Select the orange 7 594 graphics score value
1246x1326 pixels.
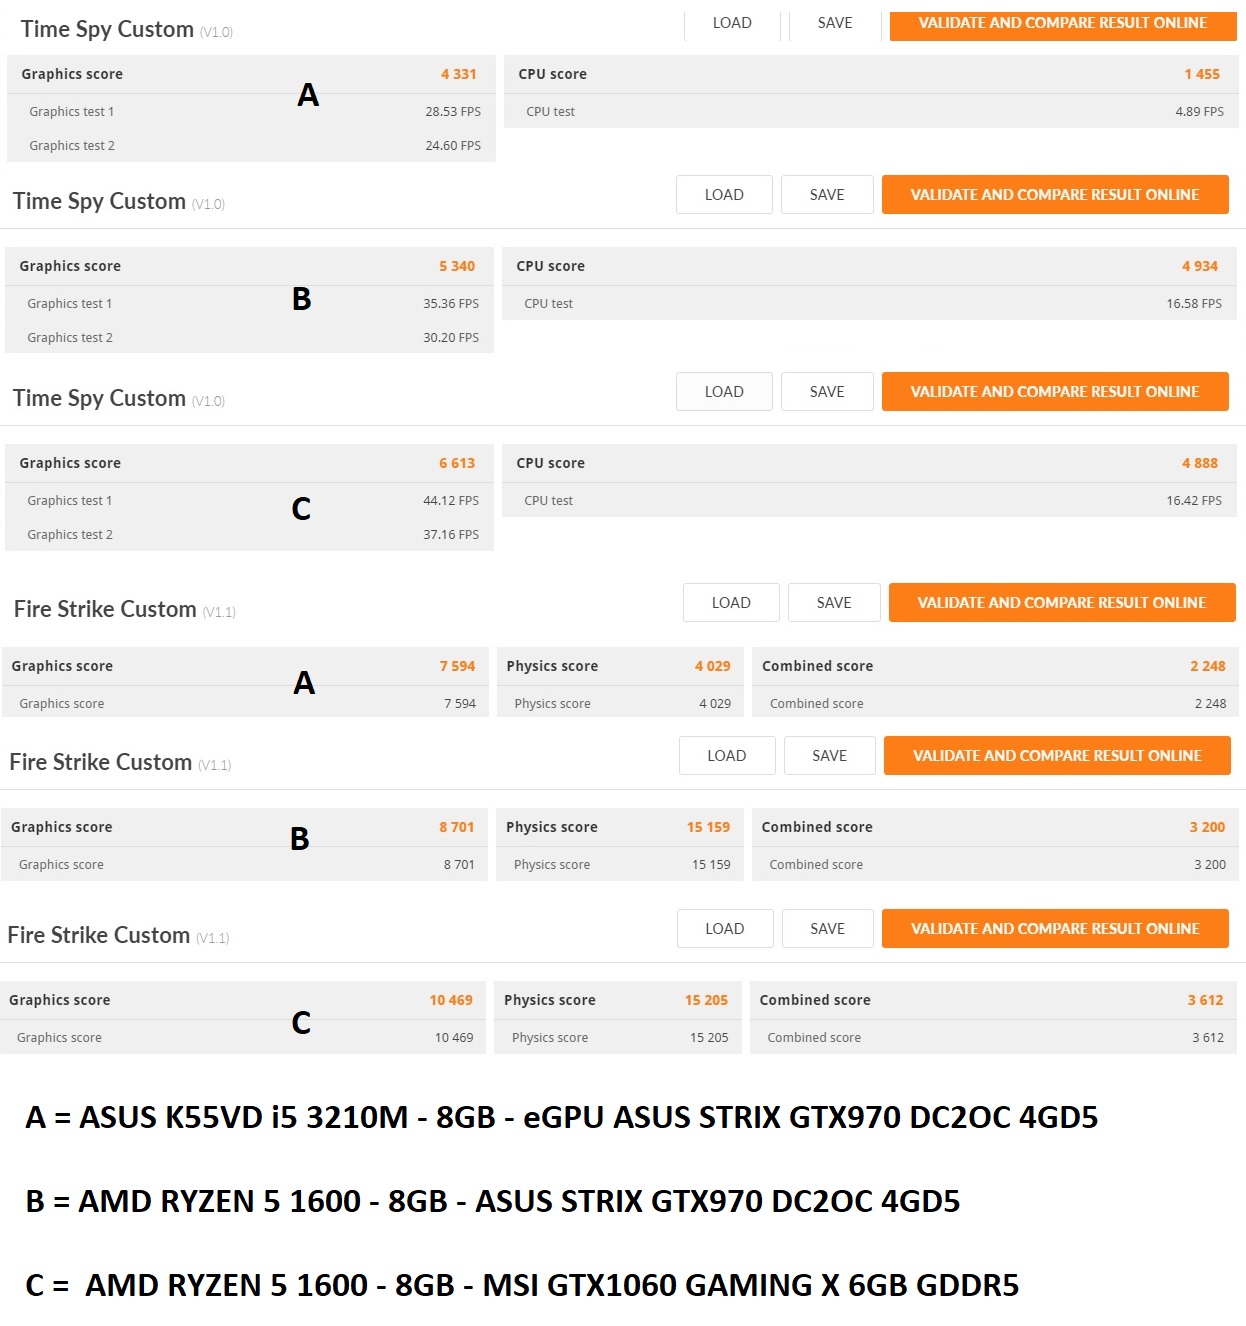(x=457, y=666)
